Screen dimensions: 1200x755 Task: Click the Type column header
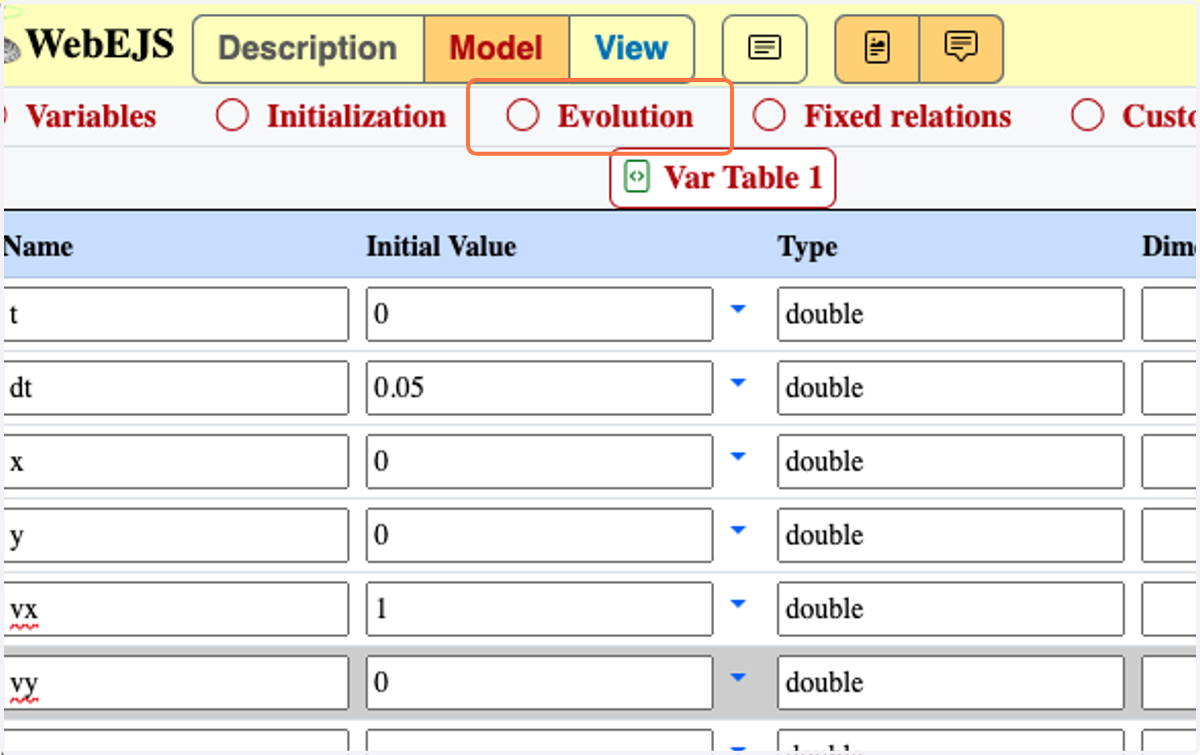click(808, 247)
